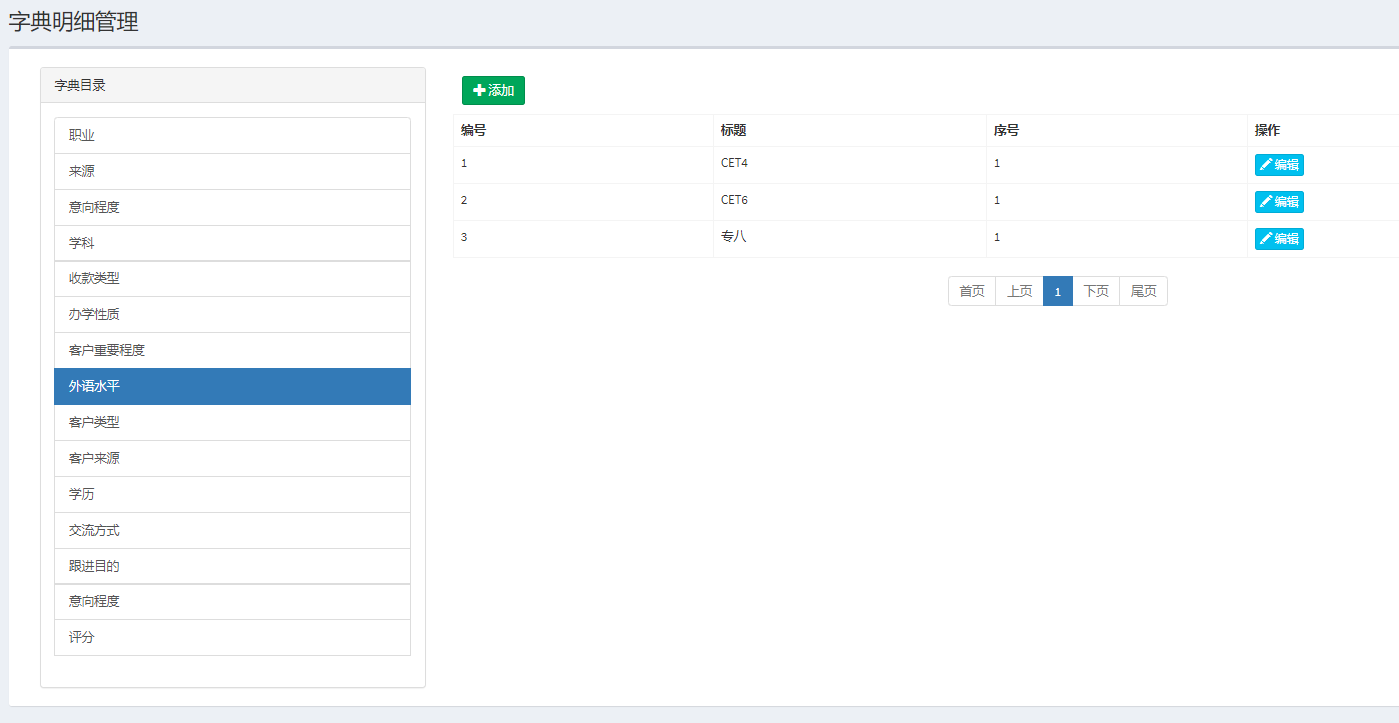Edit the CET4 row
Screen dimensions: 1399x723
click(1279, 165)
